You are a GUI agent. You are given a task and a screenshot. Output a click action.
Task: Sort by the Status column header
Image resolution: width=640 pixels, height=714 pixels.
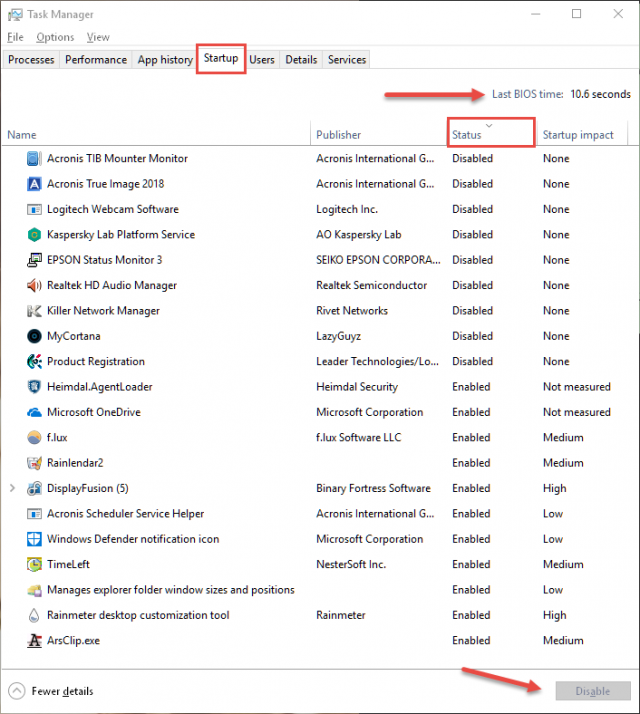click(x=491, y=133)
